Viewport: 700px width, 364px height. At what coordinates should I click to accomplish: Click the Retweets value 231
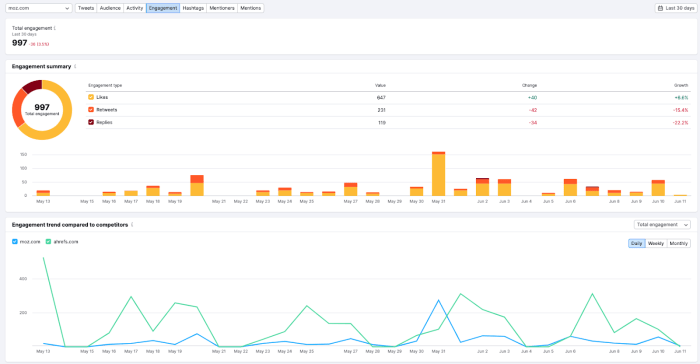pos(381,110)
